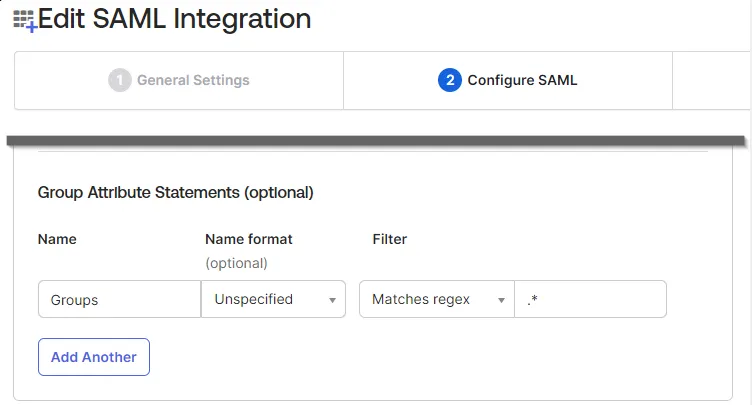Click the Edit SAML Integration page title
Screen dimensions: 752x405
click(x=175, y=19)
